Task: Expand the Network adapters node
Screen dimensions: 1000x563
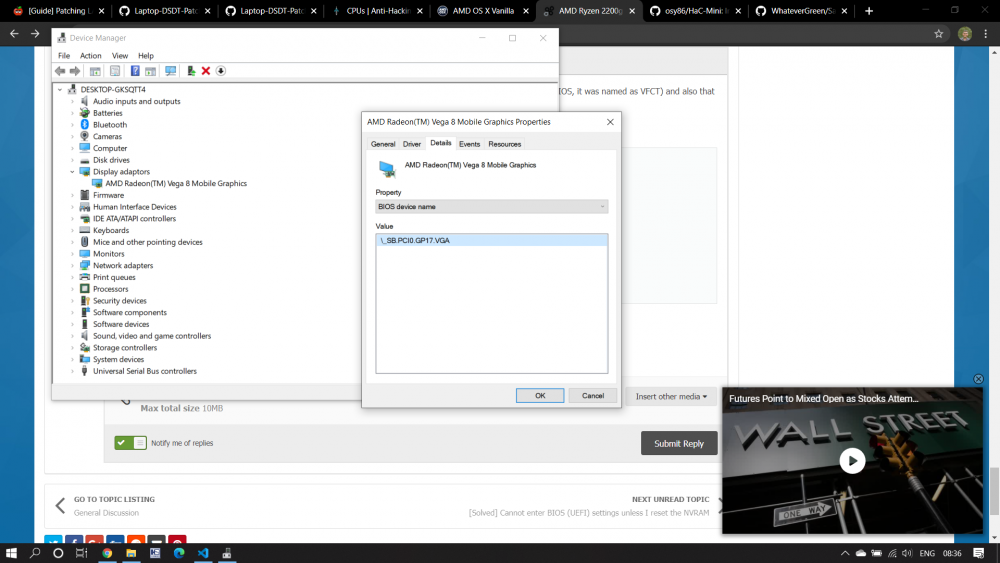Action: (x=72, y=266)
